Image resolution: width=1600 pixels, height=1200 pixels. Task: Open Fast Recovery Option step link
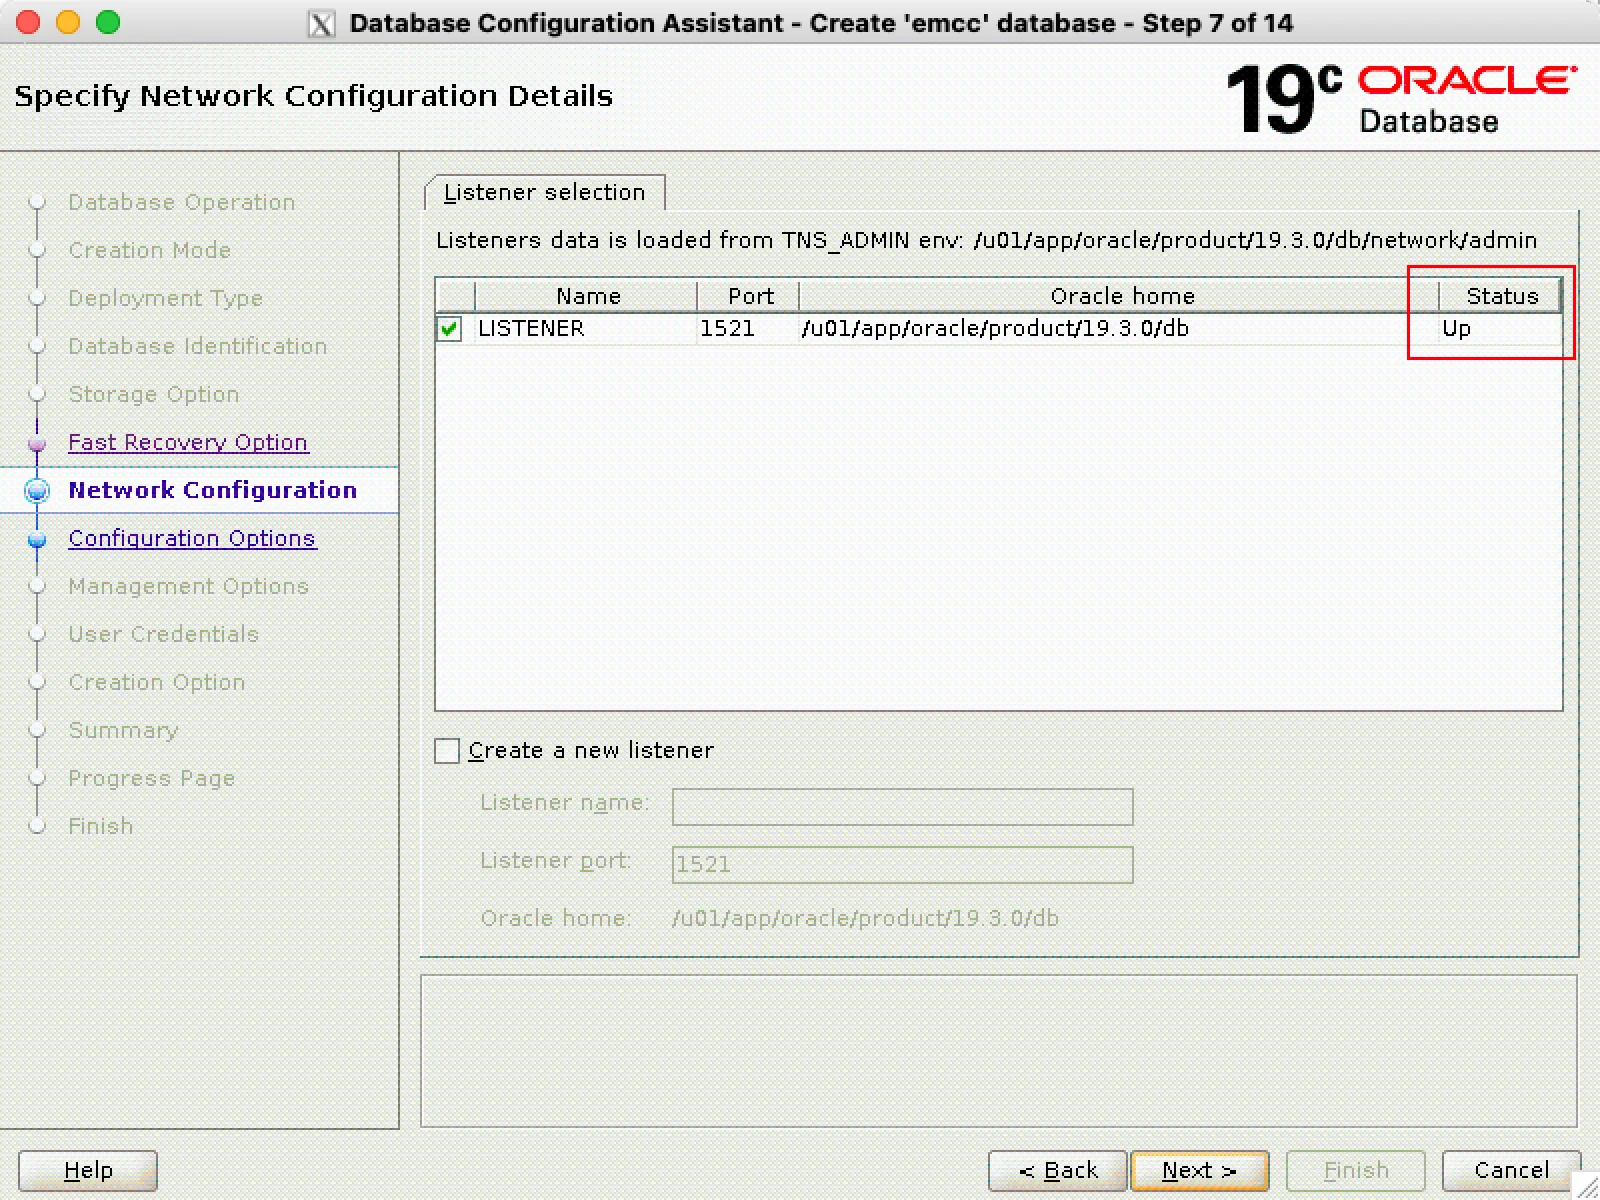point(188,442)
